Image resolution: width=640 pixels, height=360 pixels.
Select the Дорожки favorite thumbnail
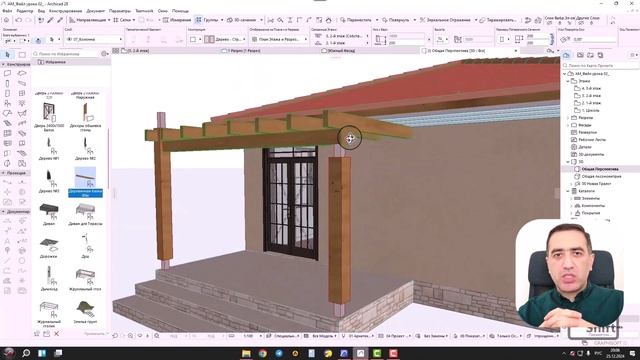49,244
